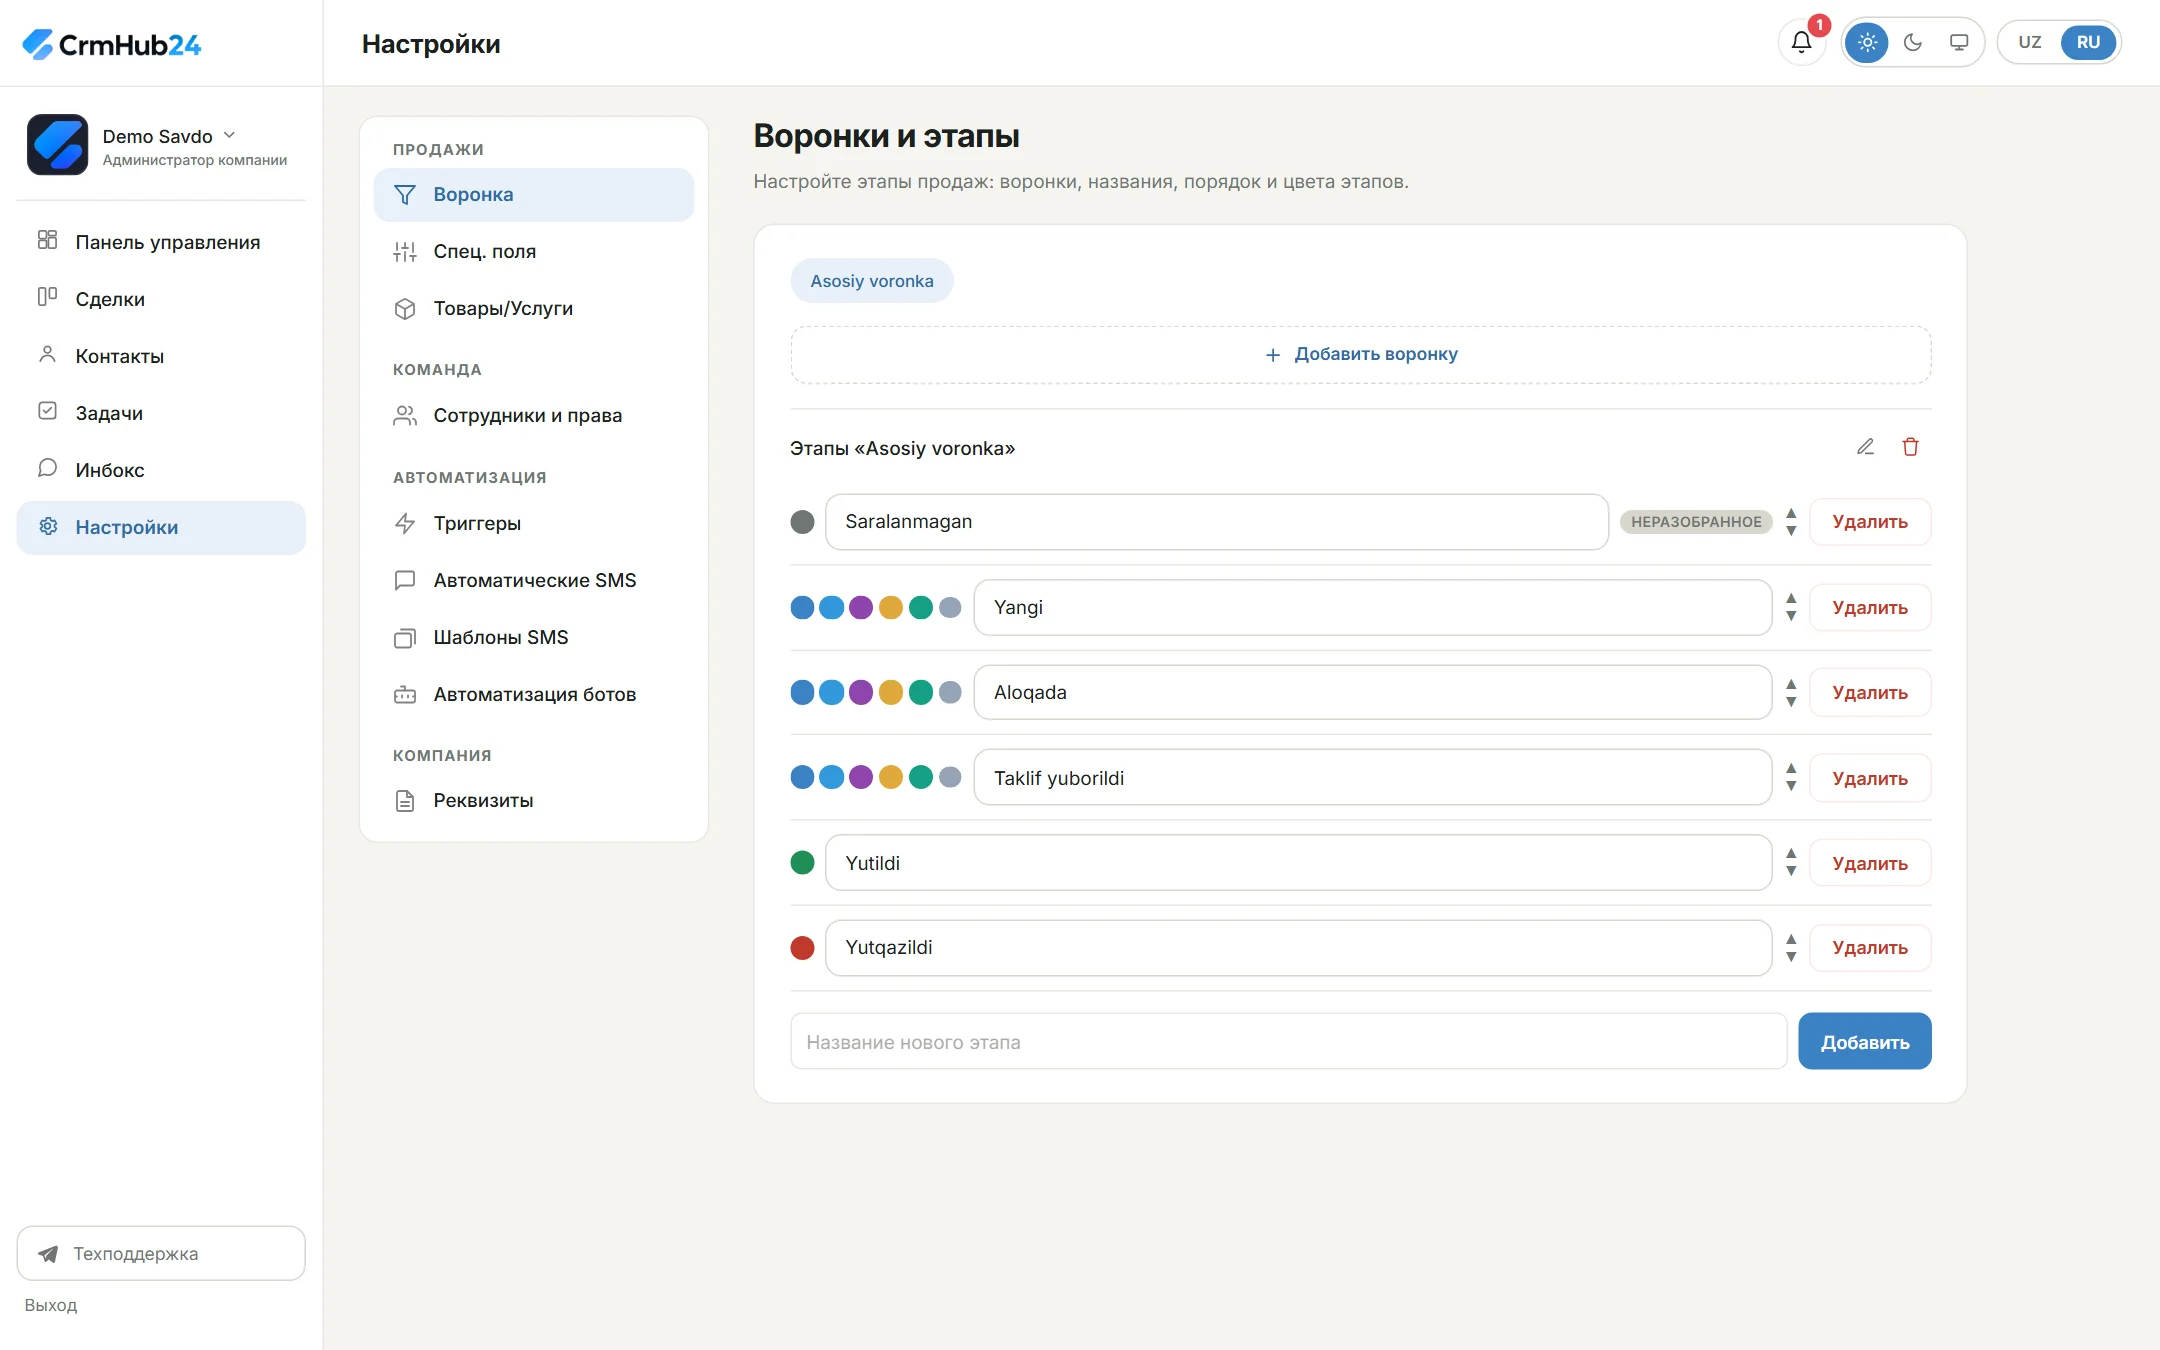Click the Название нового этапа input field
Image resolution: width=2160 pixels, height=1350 pixels.
click(1288, 1042)
